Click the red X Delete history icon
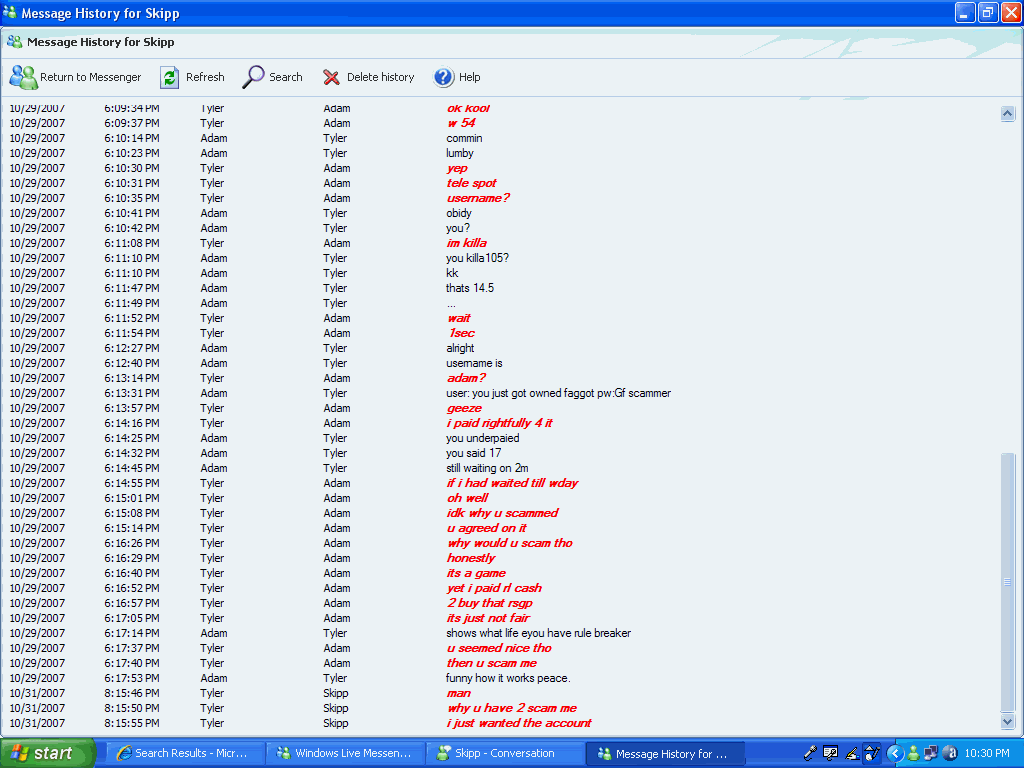 [x=331, y=77]
